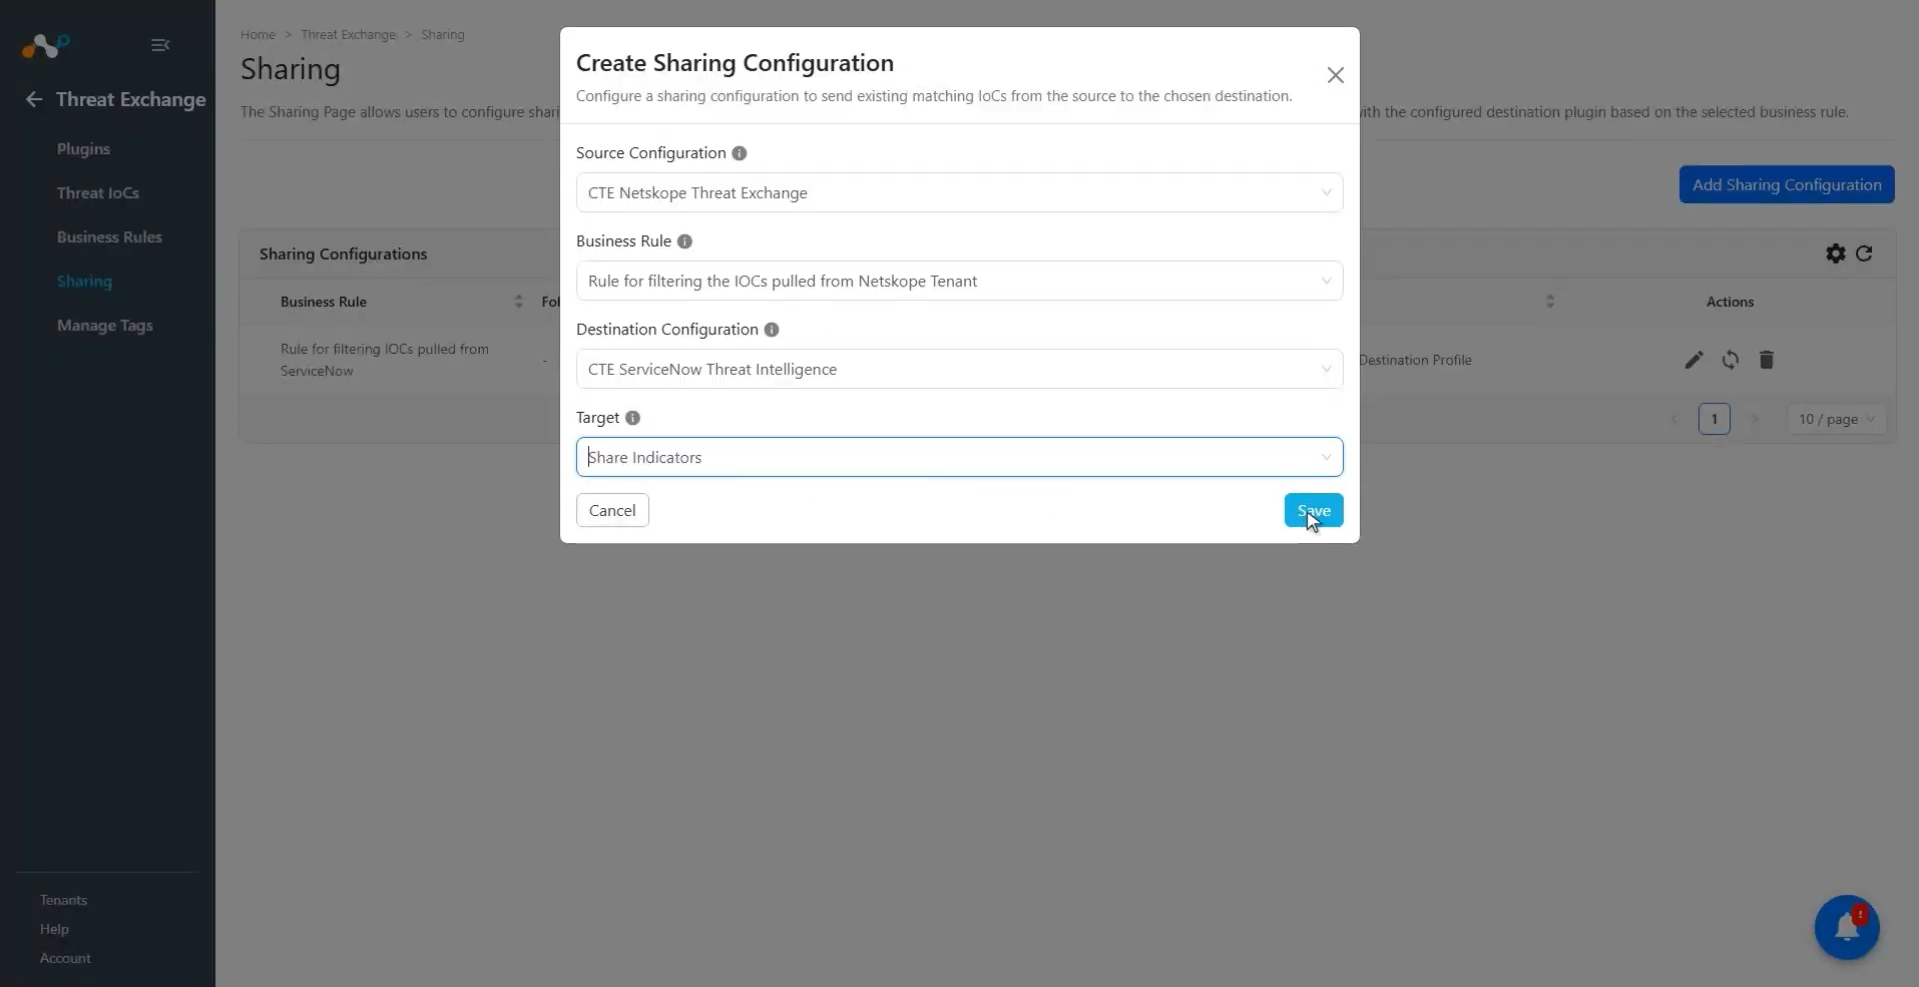The image size is (1919, 987).
Task: Click the Target info icon
Action: (x=633, y=418)
